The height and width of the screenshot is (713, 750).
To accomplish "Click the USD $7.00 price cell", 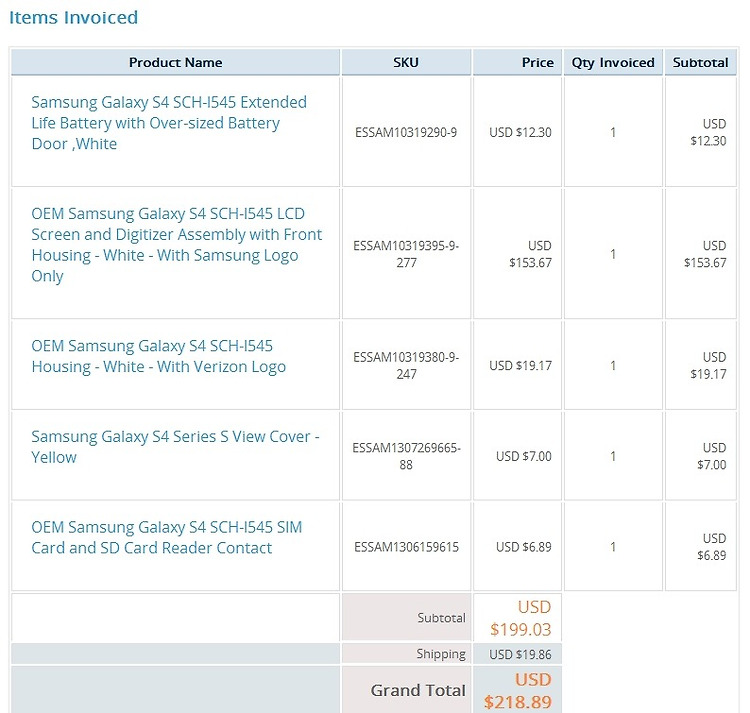I will tap(523, 456).
